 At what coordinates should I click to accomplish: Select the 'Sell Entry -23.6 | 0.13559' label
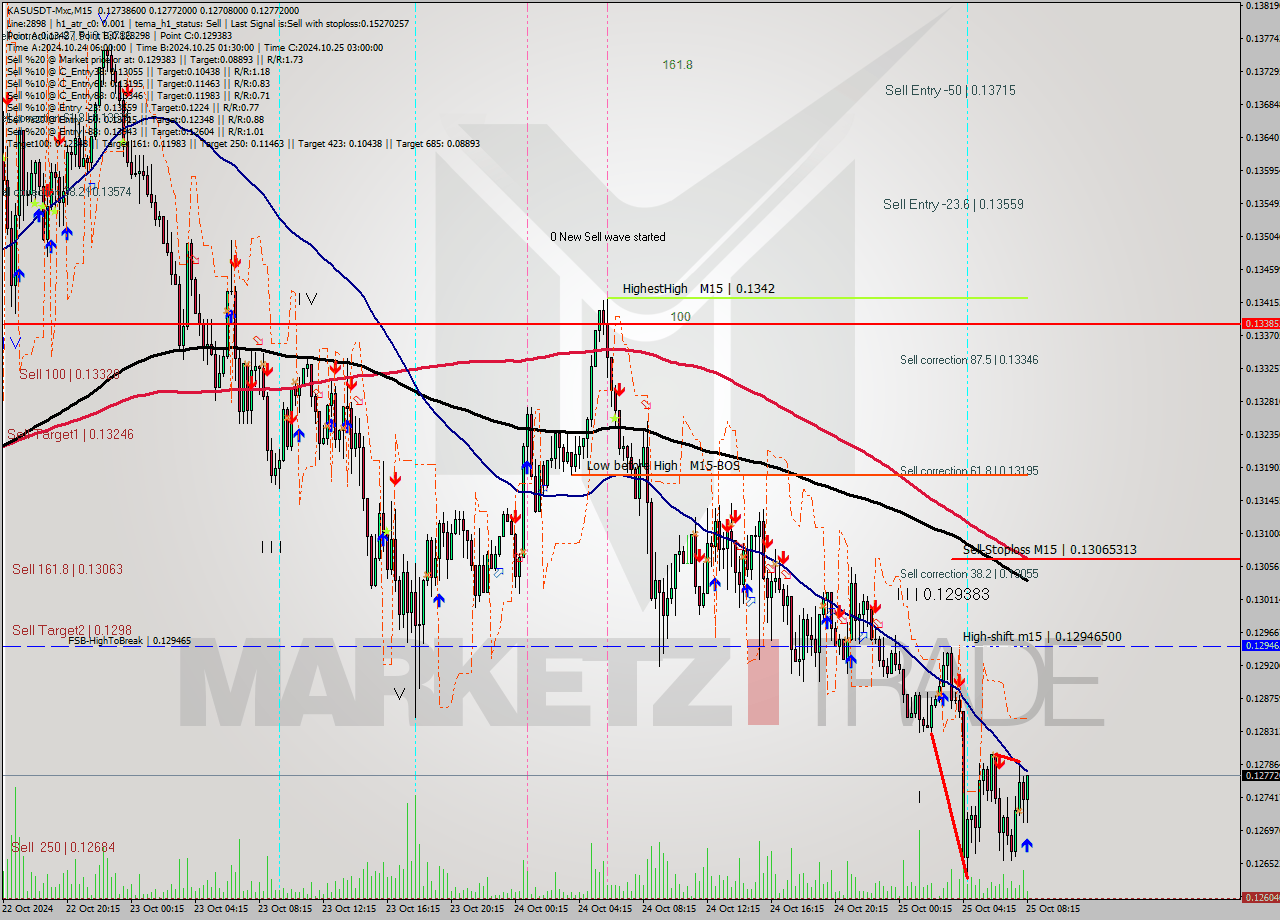953,204
